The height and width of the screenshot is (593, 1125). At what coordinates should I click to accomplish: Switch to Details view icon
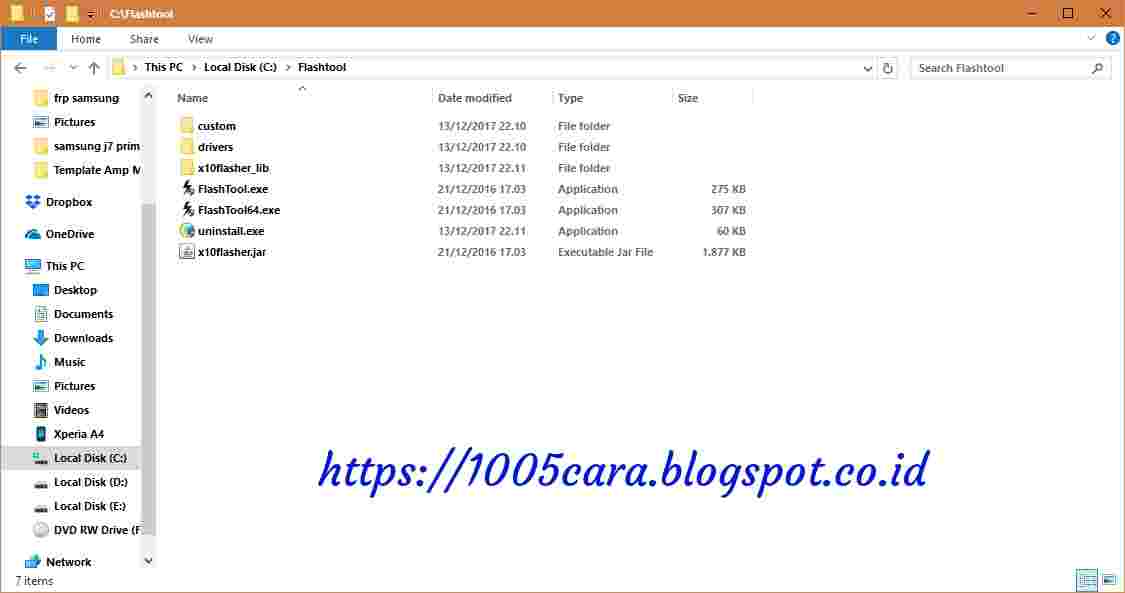(x=1087, y=579)
